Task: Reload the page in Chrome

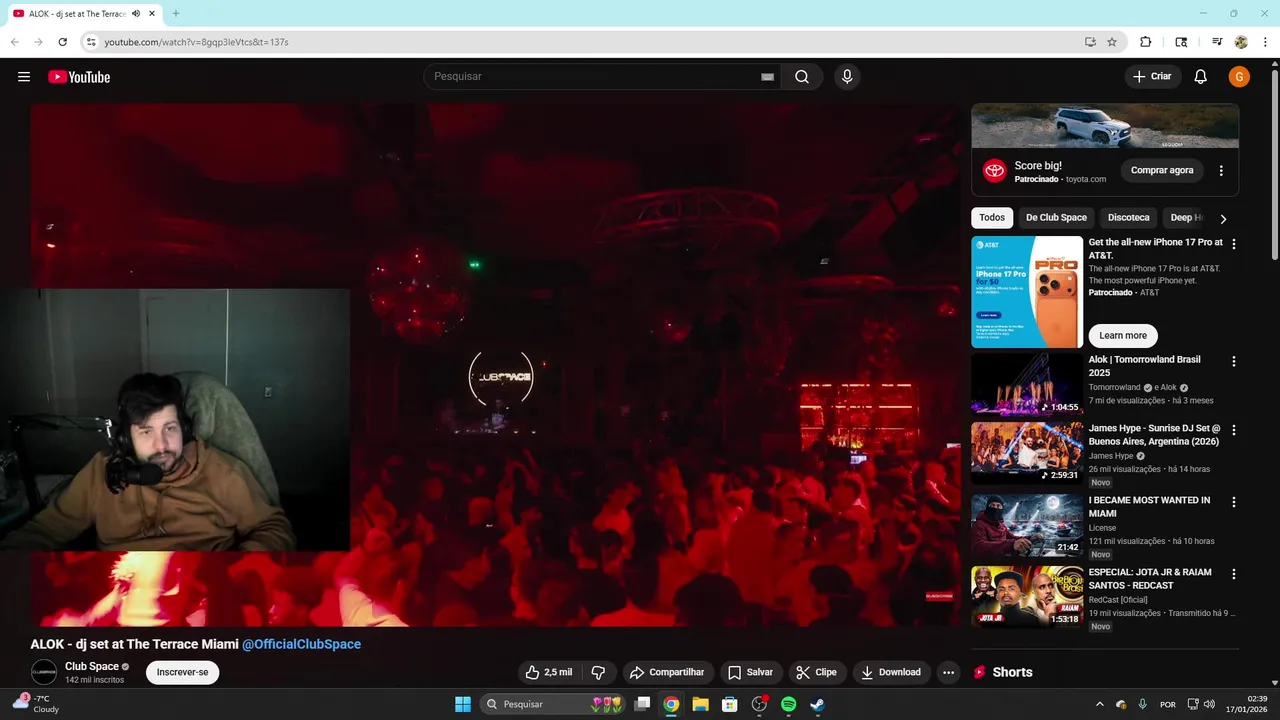Action: point(62,42)
